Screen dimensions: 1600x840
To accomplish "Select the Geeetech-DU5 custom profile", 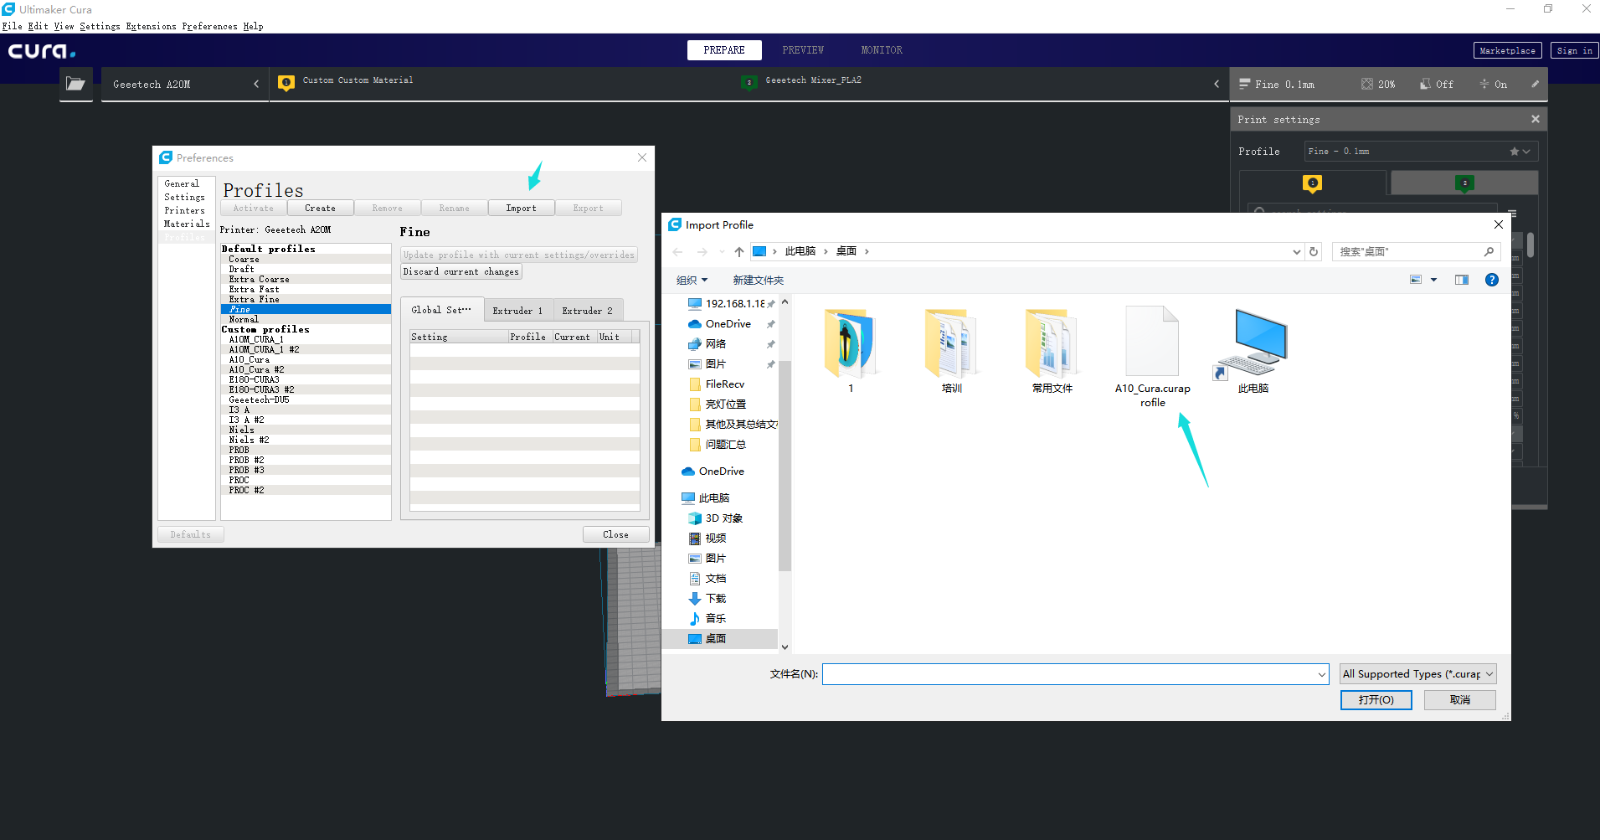I will [259, 400].
